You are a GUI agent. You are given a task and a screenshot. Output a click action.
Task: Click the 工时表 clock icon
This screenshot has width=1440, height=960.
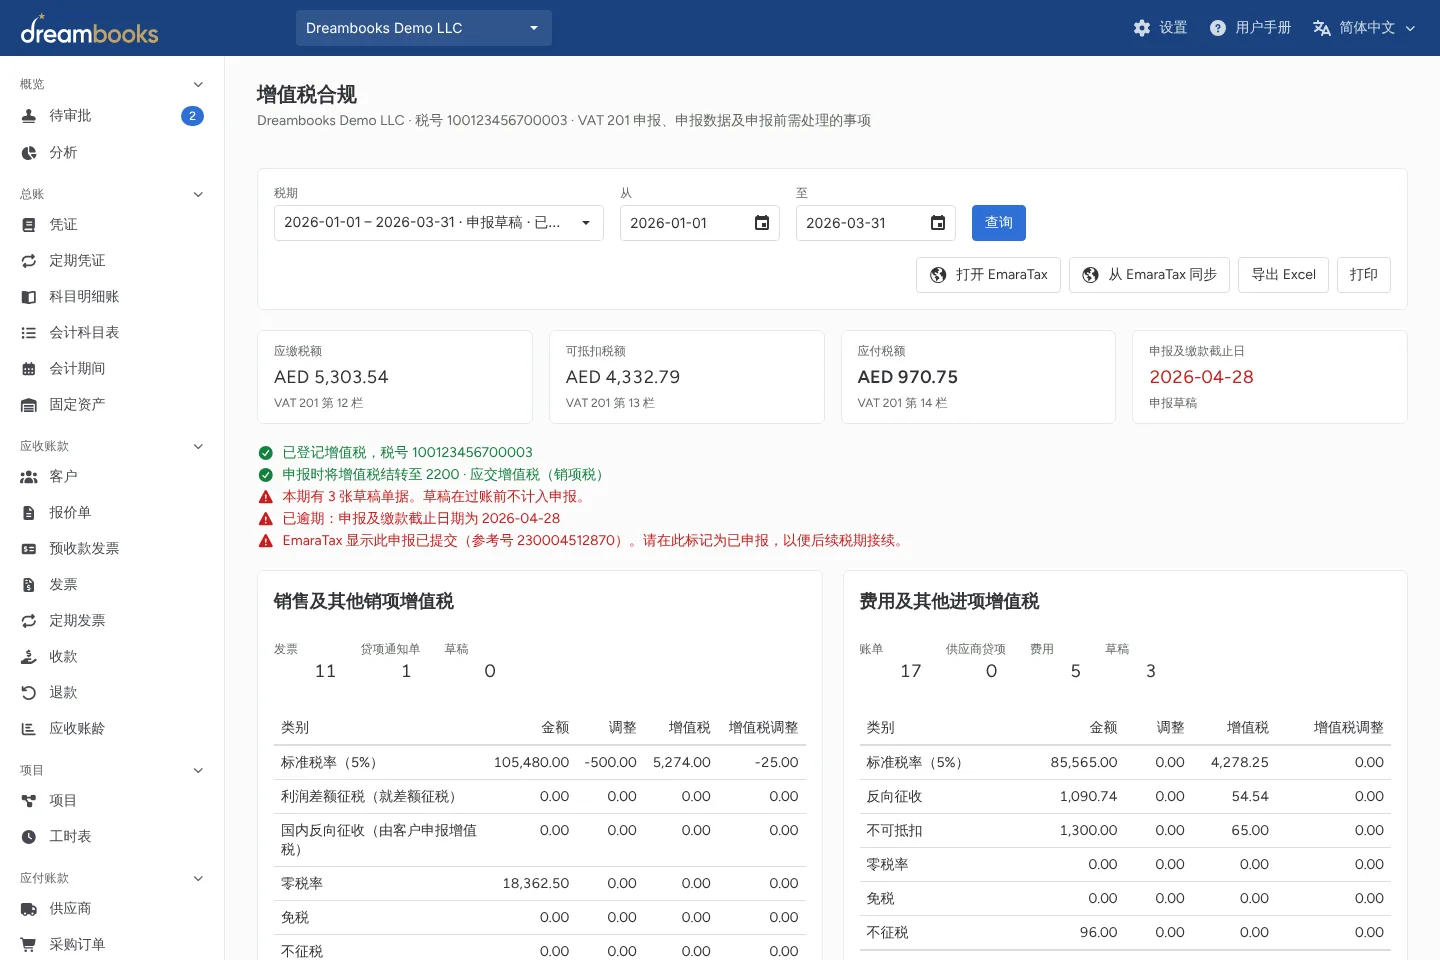(x=29, y=837)
